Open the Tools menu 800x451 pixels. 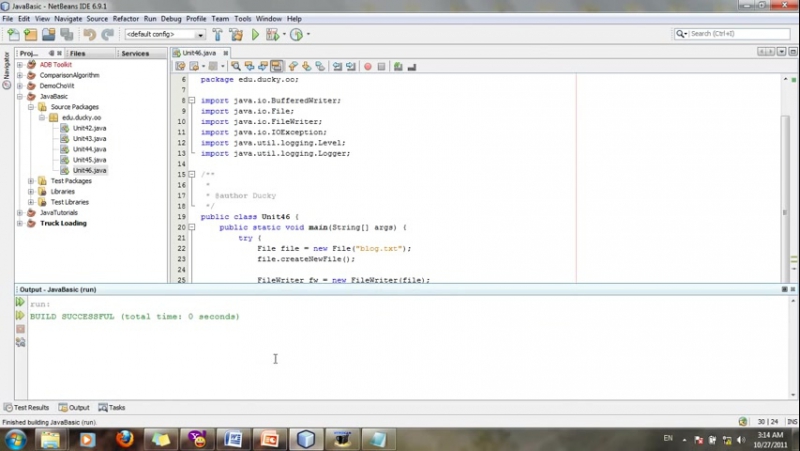[x=242, y=18]
